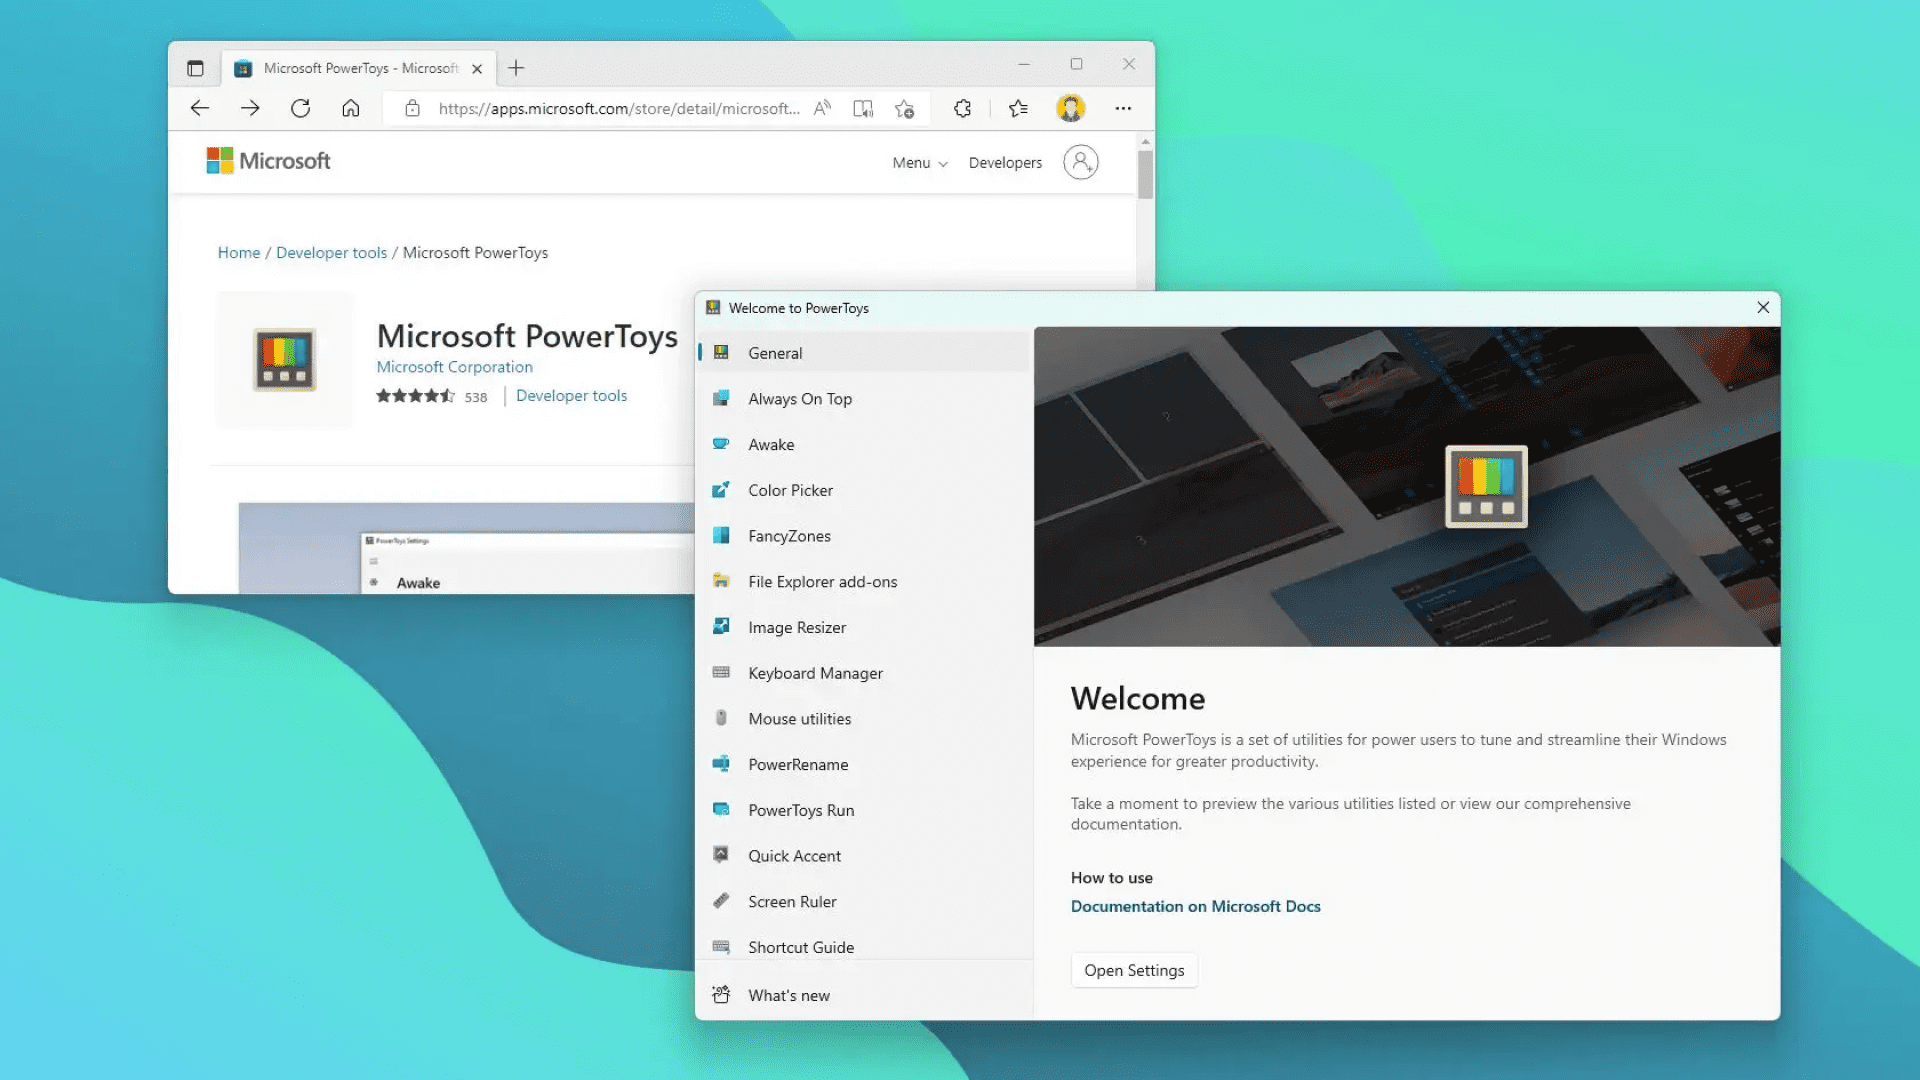Select FancyZones in sidebar

point(864,535)
